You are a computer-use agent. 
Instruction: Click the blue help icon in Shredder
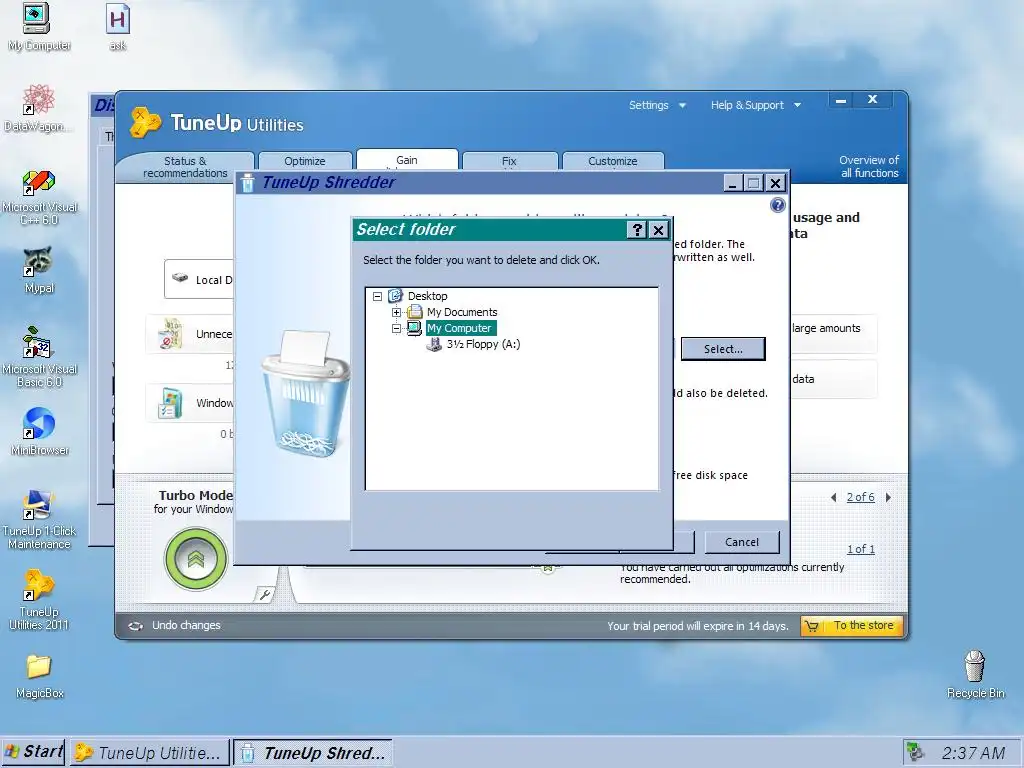(777, 206)
